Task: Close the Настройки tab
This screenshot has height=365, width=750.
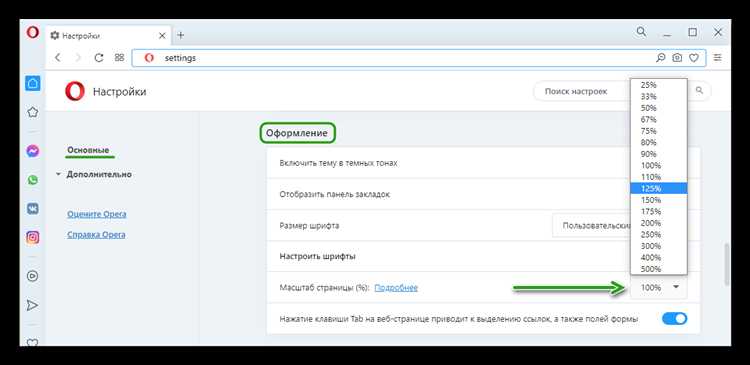Action: [162, 35]
